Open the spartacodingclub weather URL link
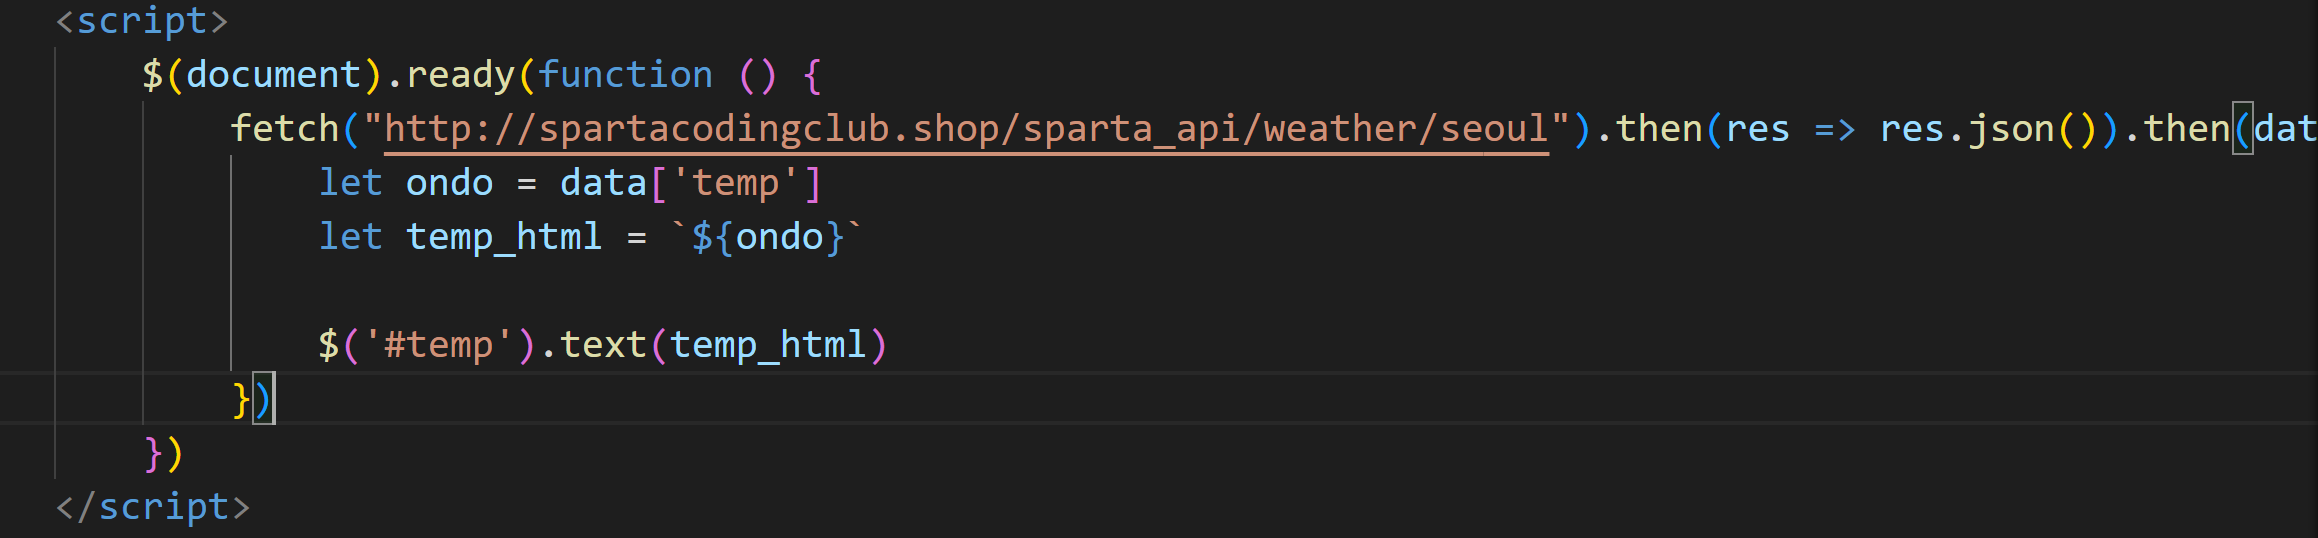Image resolution: width=2318 pixels, height=538 pixels. [x=966, y=130]
